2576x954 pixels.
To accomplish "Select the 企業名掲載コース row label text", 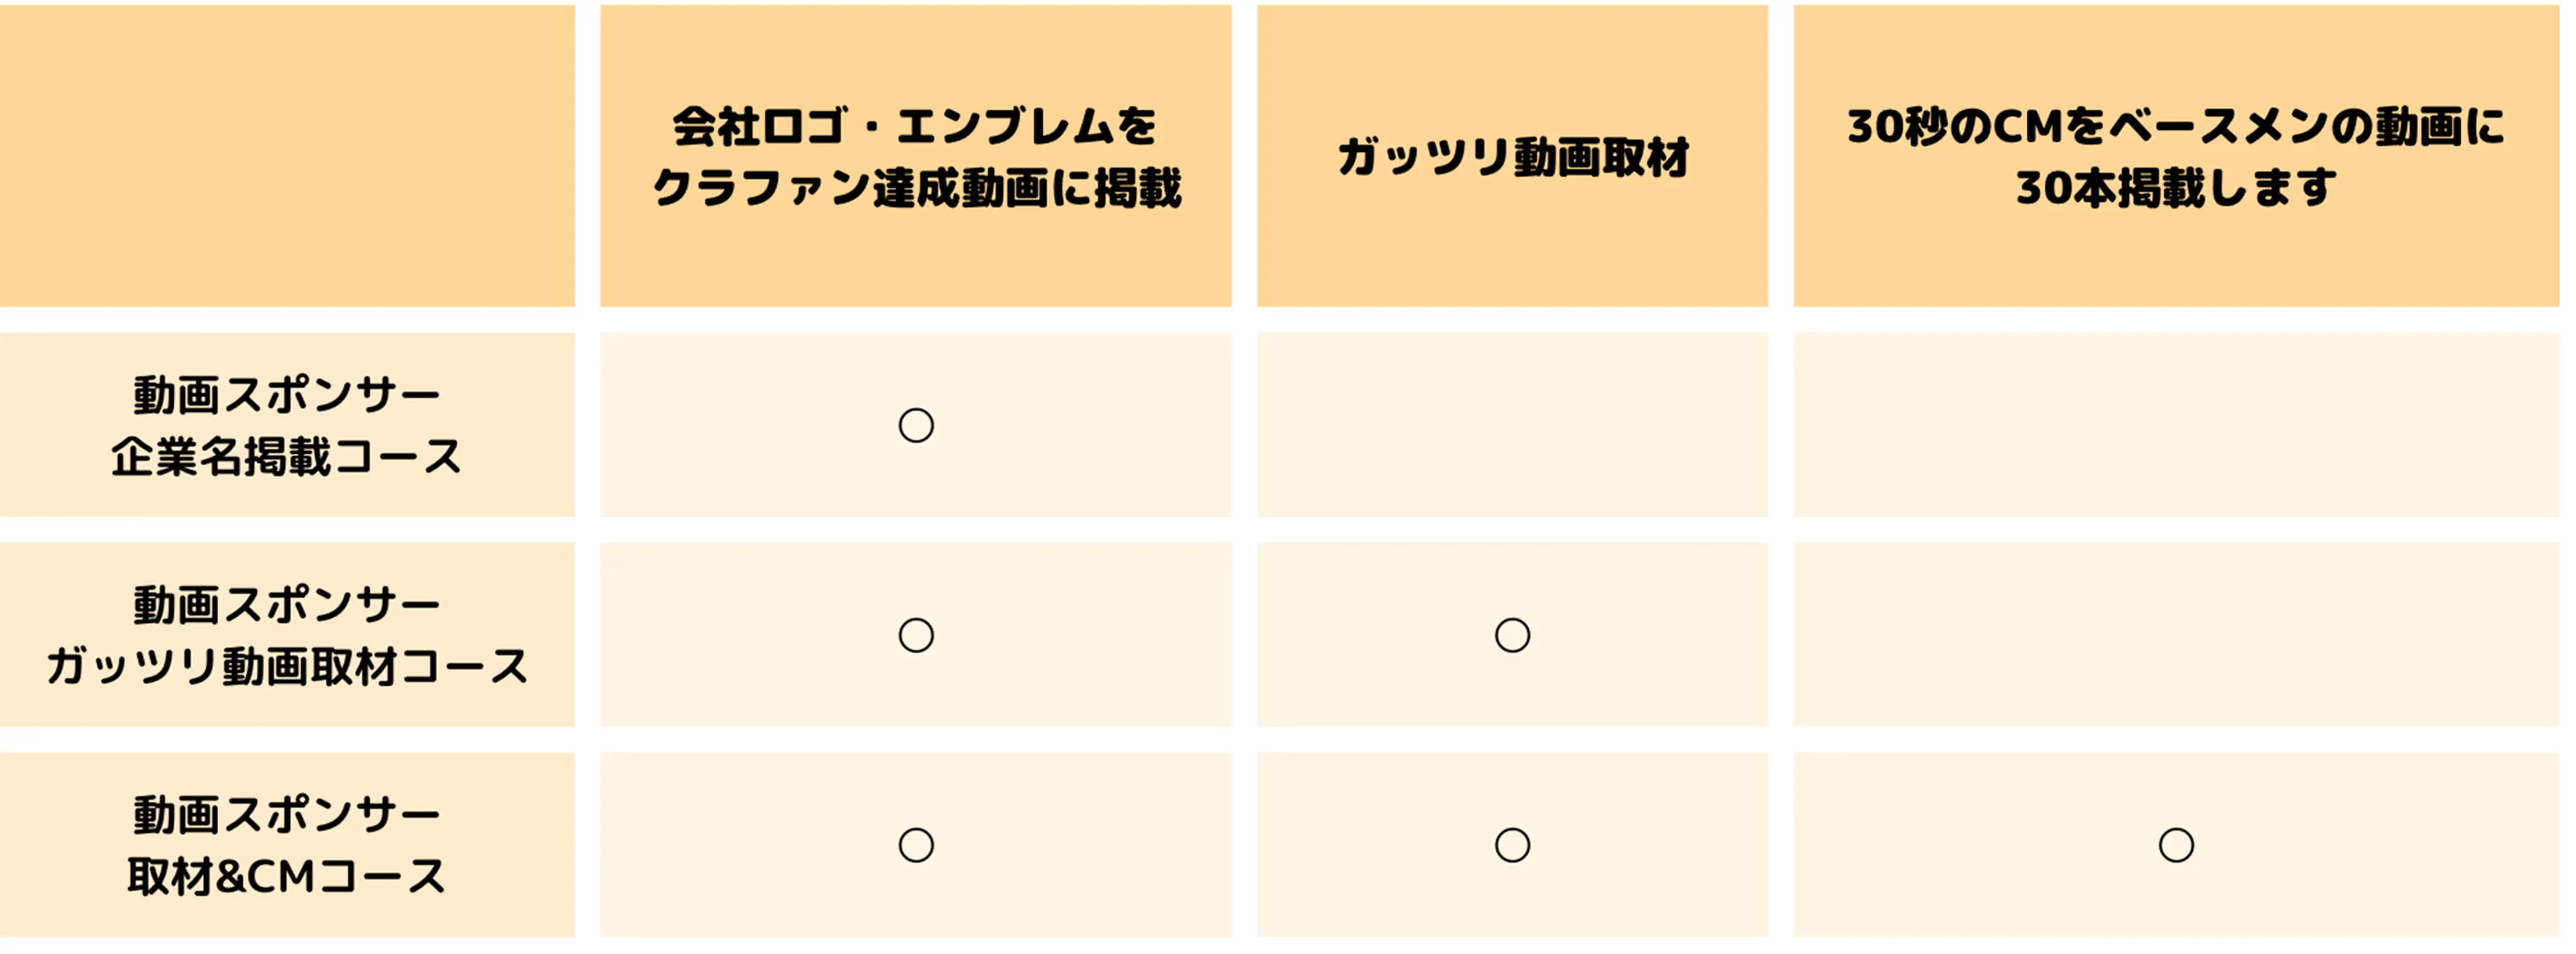I will (x=287, y=457).
